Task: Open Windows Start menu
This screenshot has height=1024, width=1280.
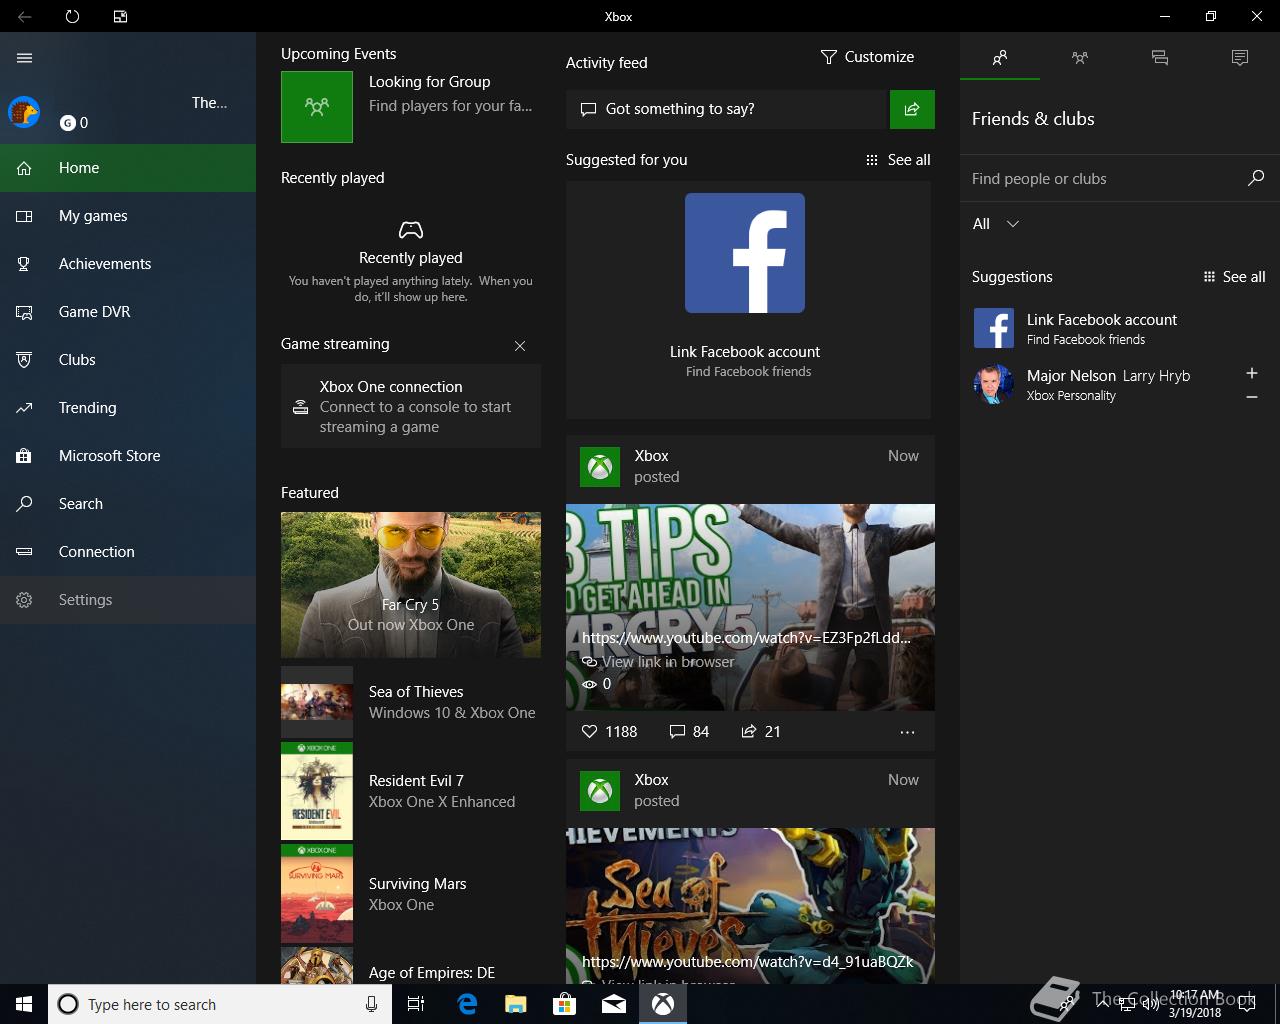Action: coord(24,1004)
